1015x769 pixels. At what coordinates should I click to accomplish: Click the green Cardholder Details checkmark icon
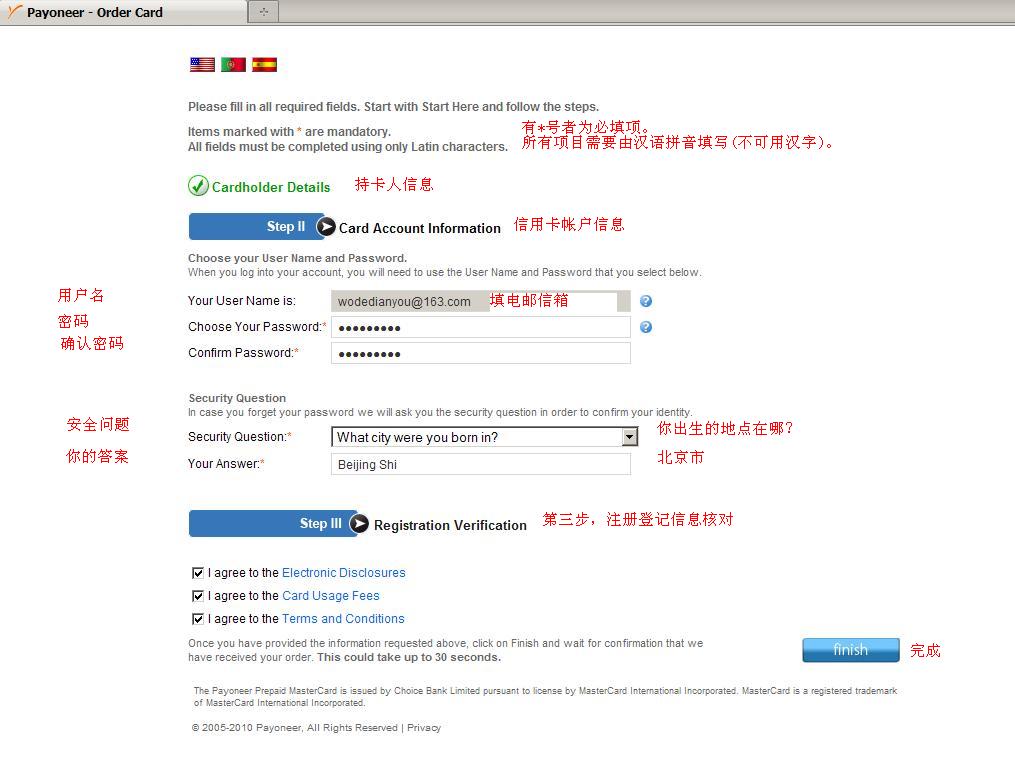(x=198, y=186)
